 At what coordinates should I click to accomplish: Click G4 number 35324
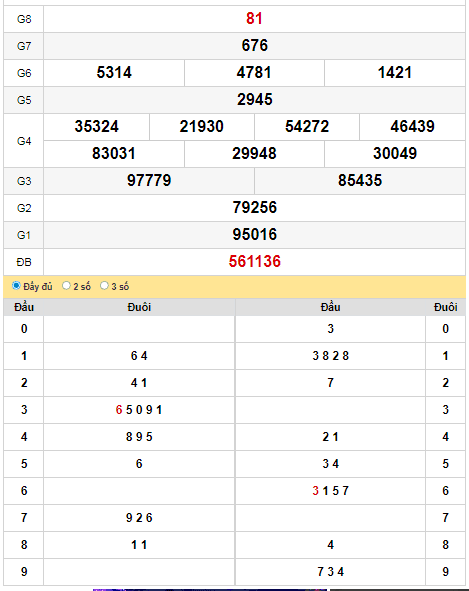click(x=97, y=127)
